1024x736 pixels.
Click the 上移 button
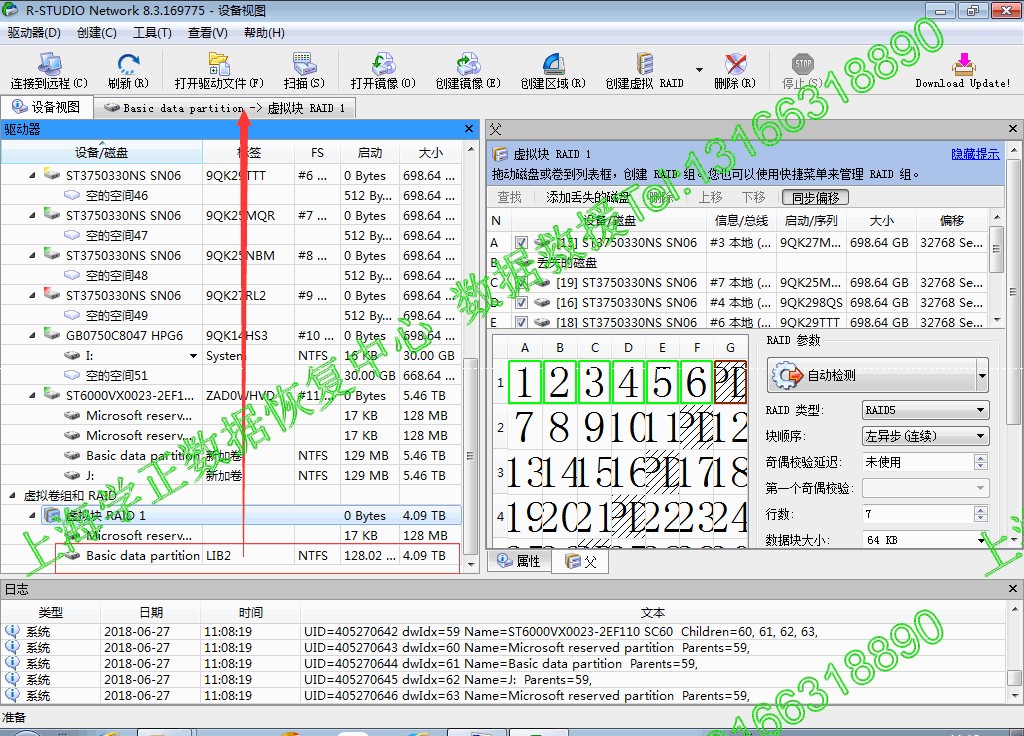(x=711, y=197)
